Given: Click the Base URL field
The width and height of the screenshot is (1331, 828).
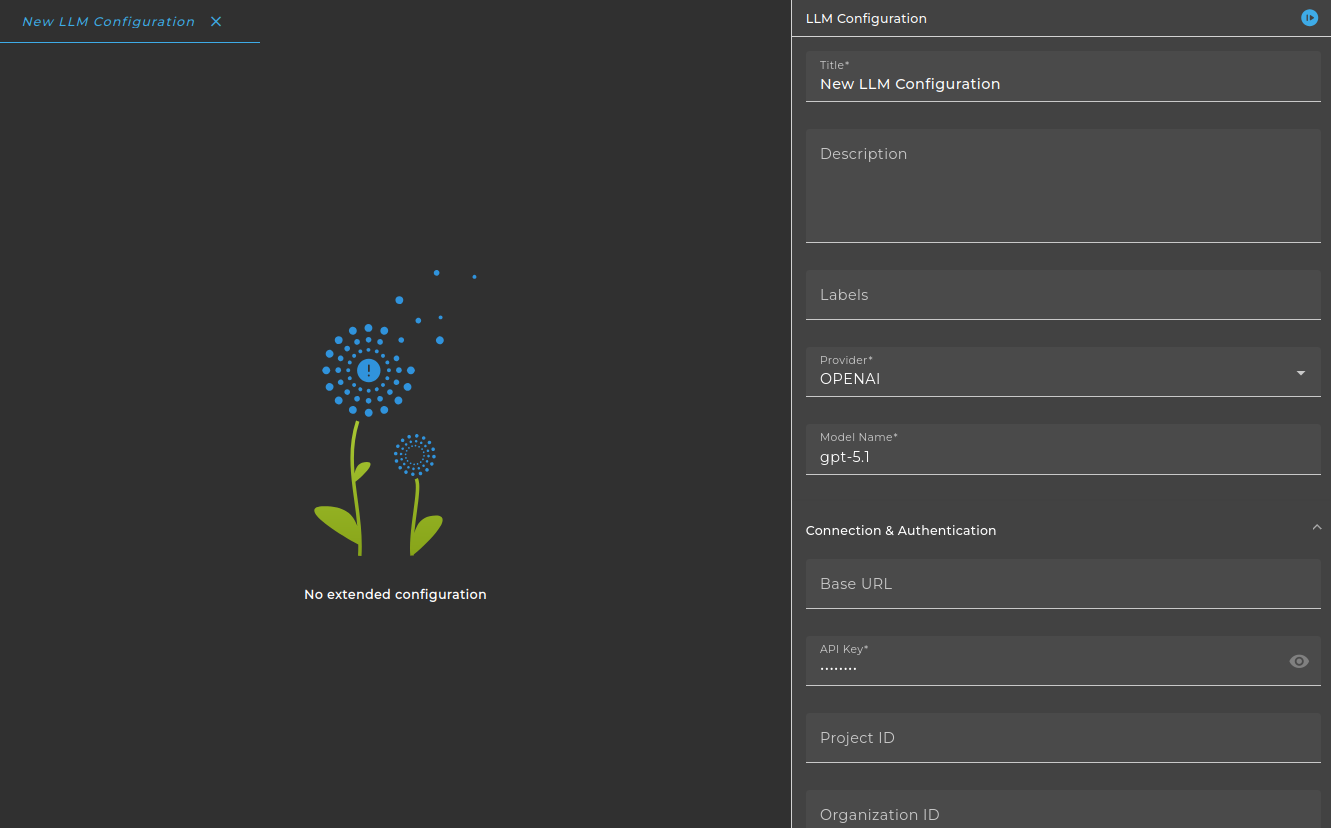Looking at the screenshot, I should point(1063,583).
